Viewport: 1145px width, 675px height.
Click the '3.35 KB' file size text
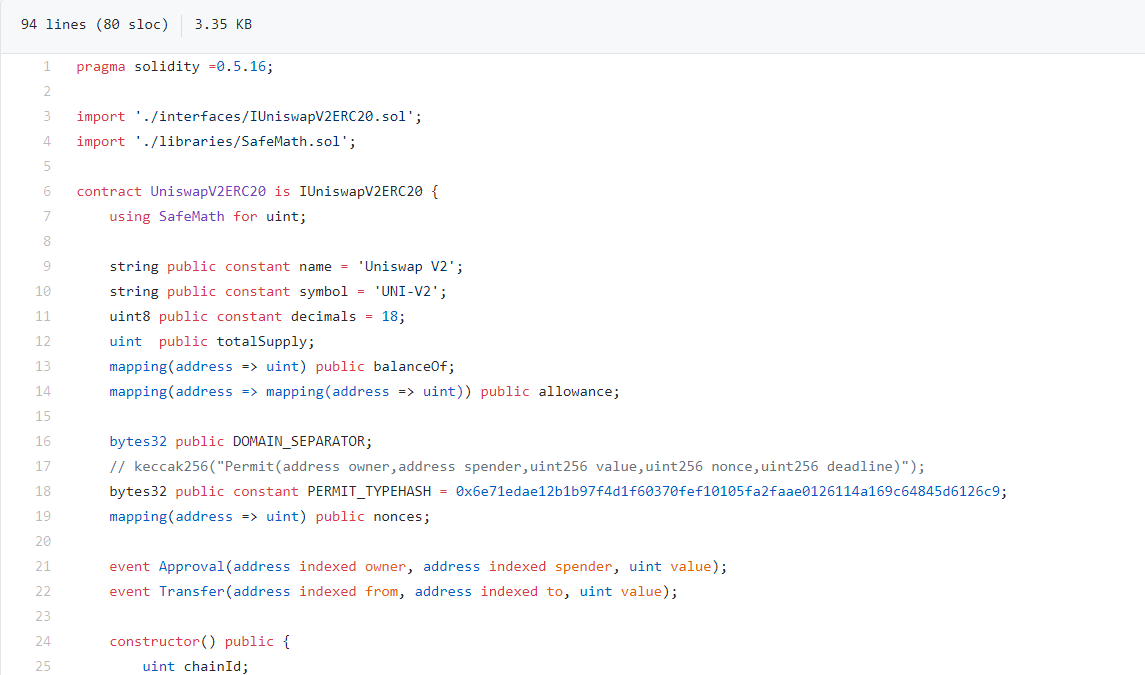(x=223, y=24)
